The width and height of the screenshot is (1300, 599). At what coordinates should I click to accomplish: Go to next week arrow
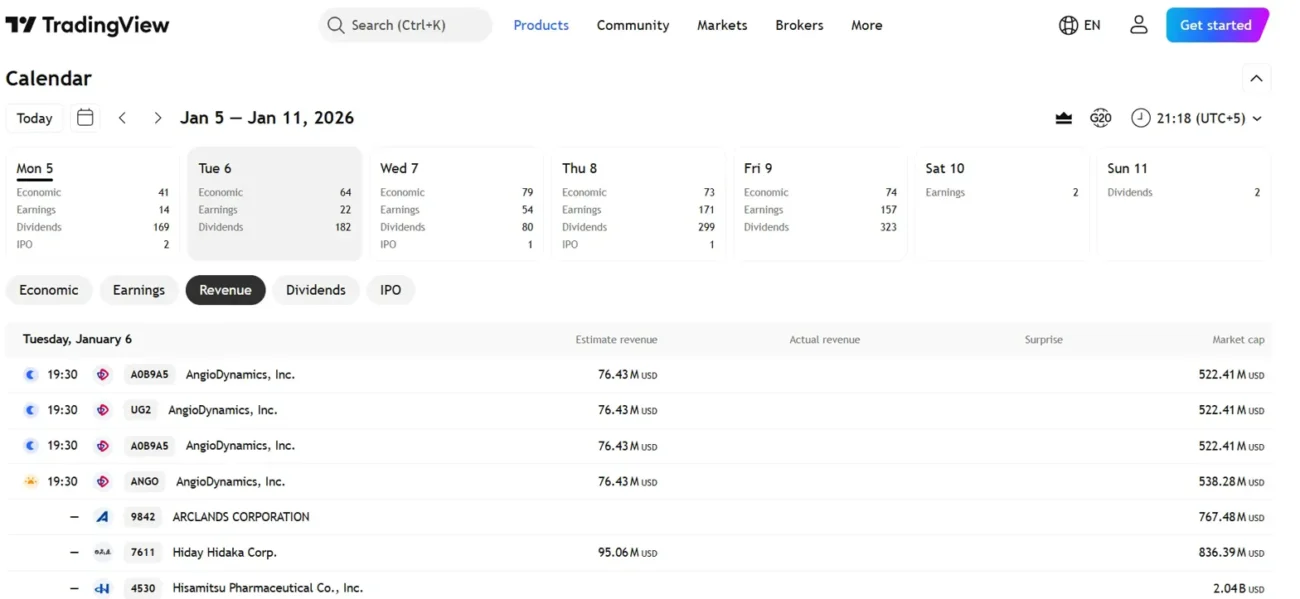coord(157,118)
